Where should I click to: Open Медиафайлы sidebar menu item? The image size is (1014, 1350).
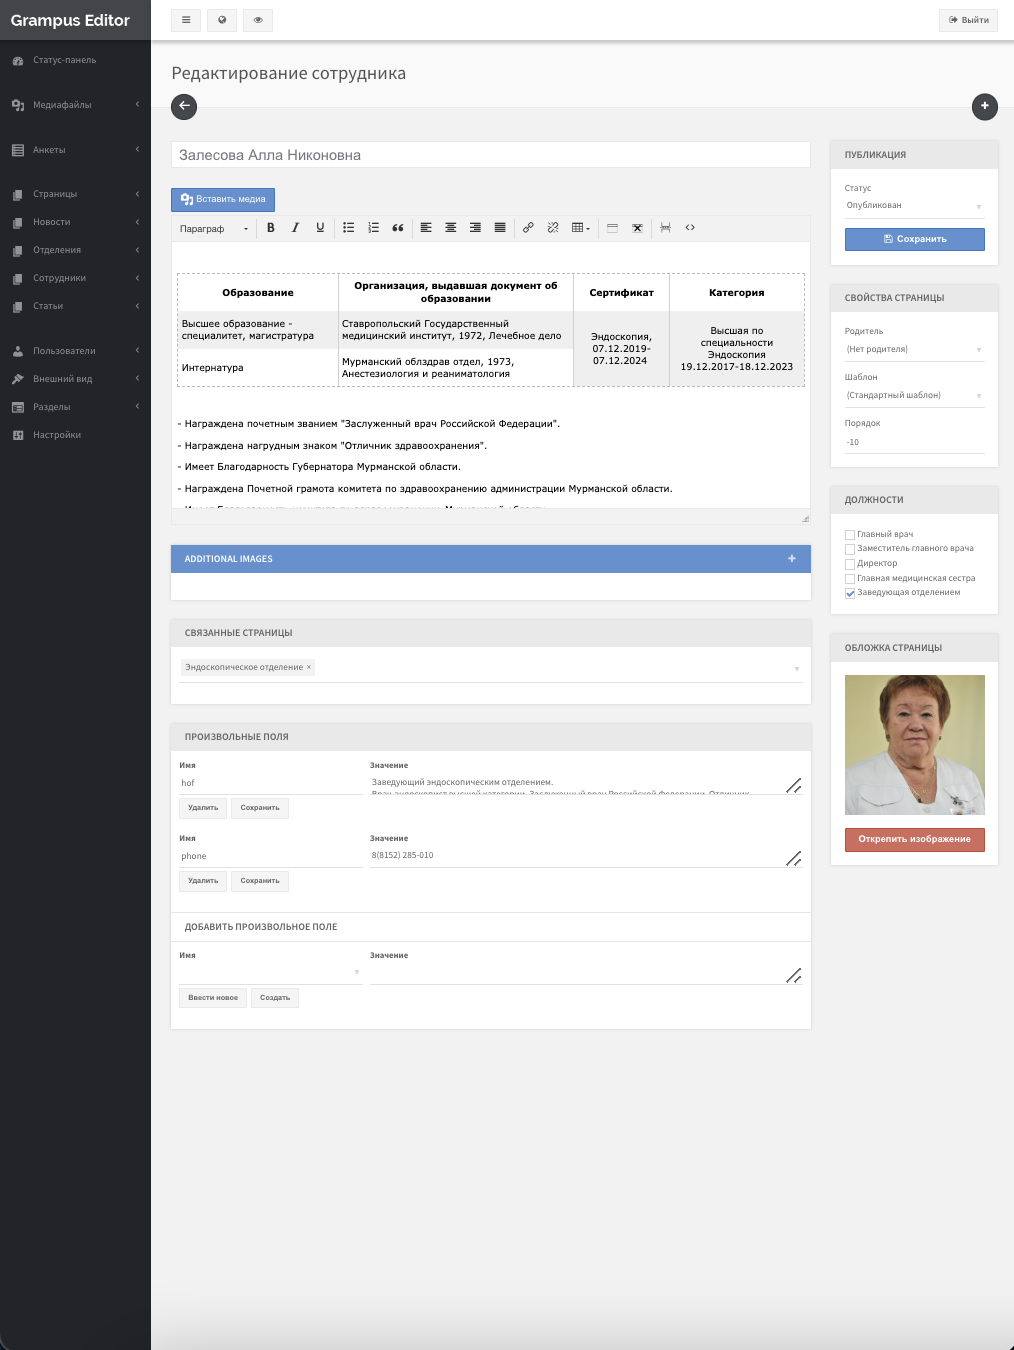62,105
